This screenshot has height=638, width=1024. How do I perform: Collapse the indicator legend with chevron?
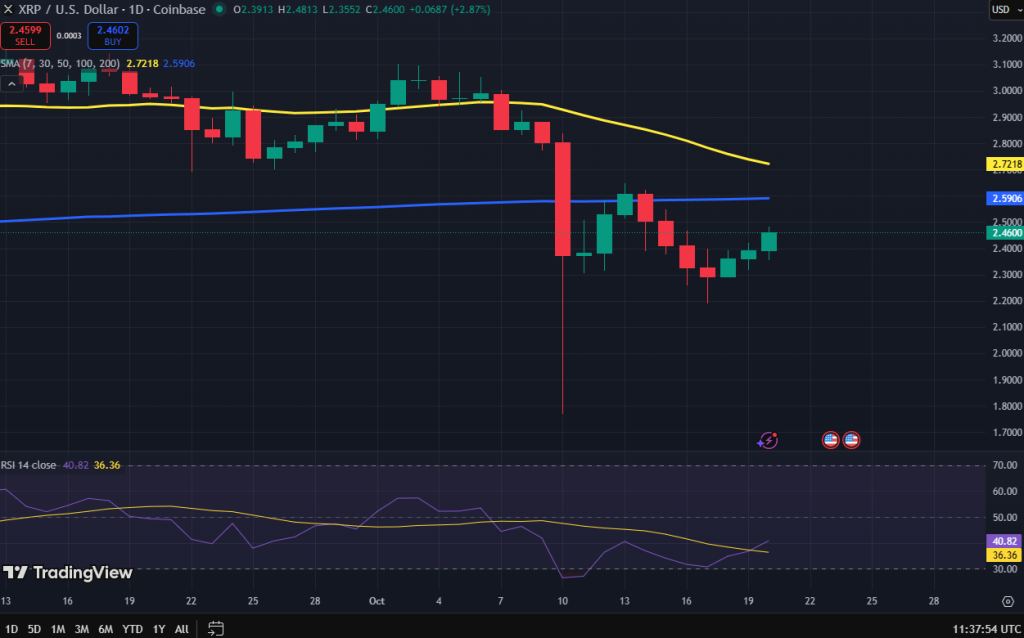click(x=12, y=84)
